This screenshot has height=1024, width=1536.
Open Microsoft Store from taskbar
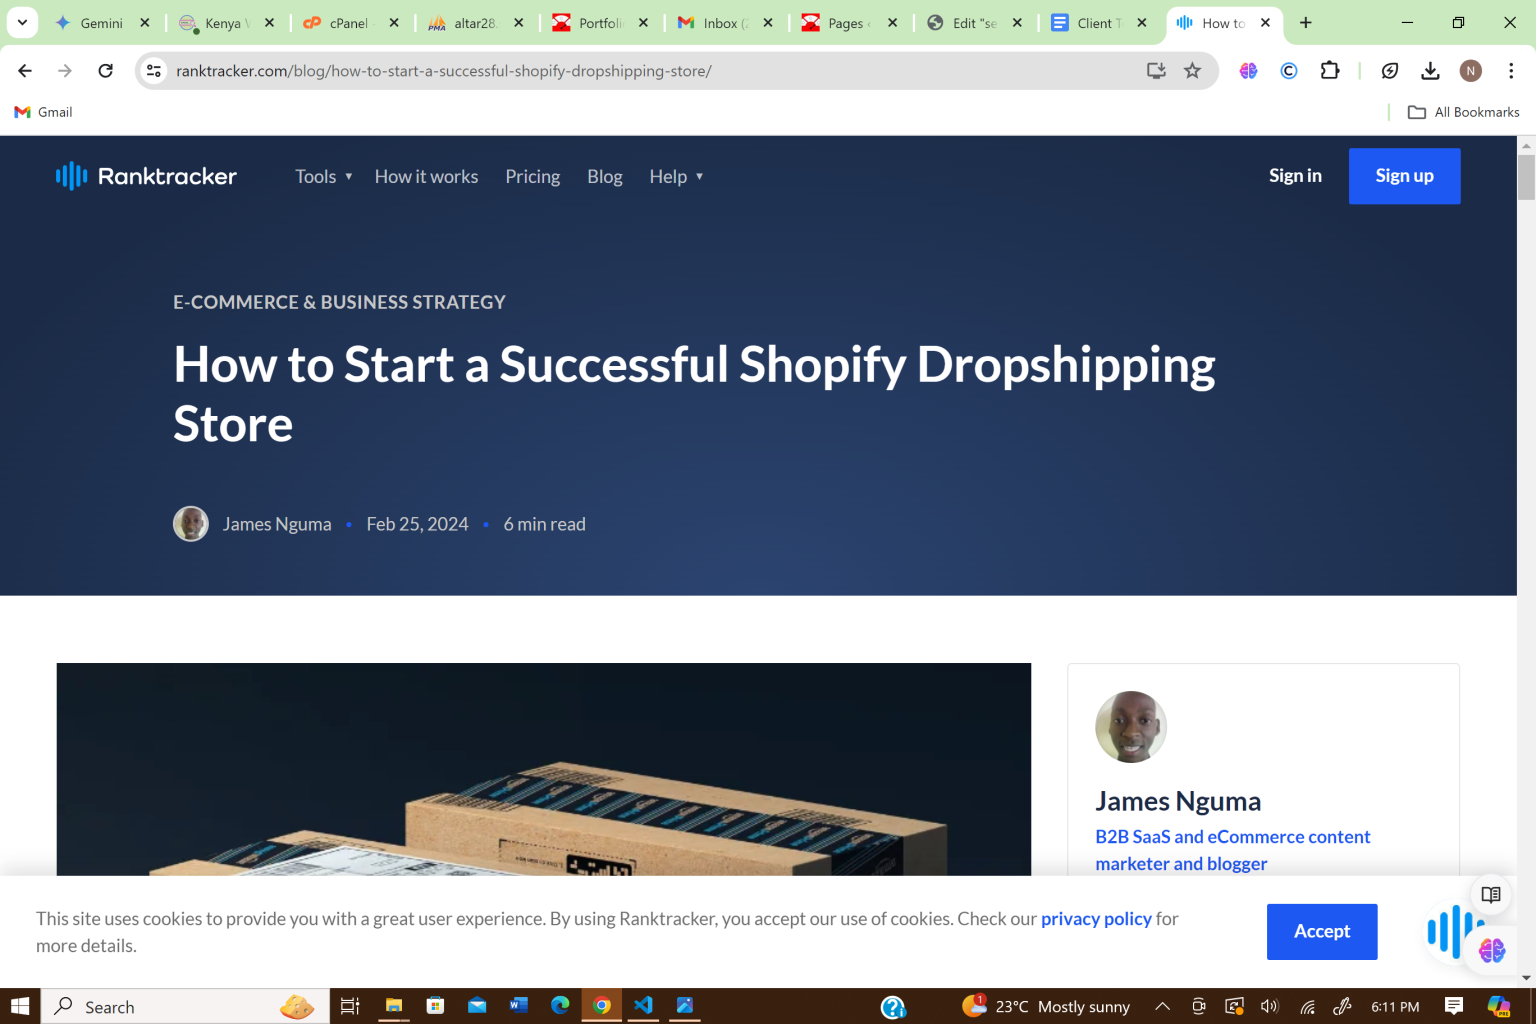tap(435, 1006)
